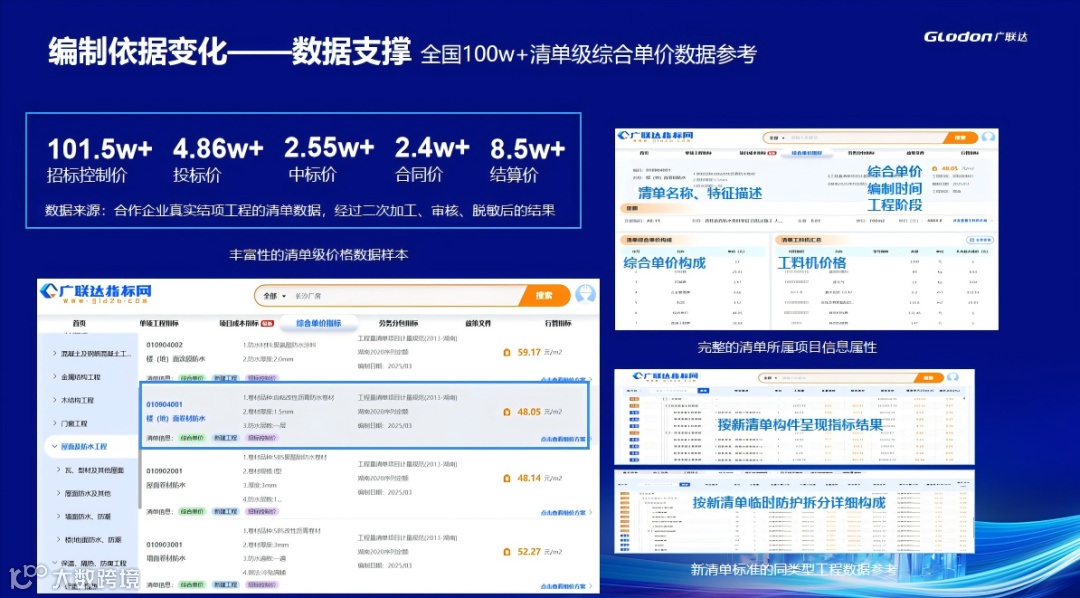Click the orange search button in the detail window
The height and width of the screenshot is (598, 1080).
(960, 138)
